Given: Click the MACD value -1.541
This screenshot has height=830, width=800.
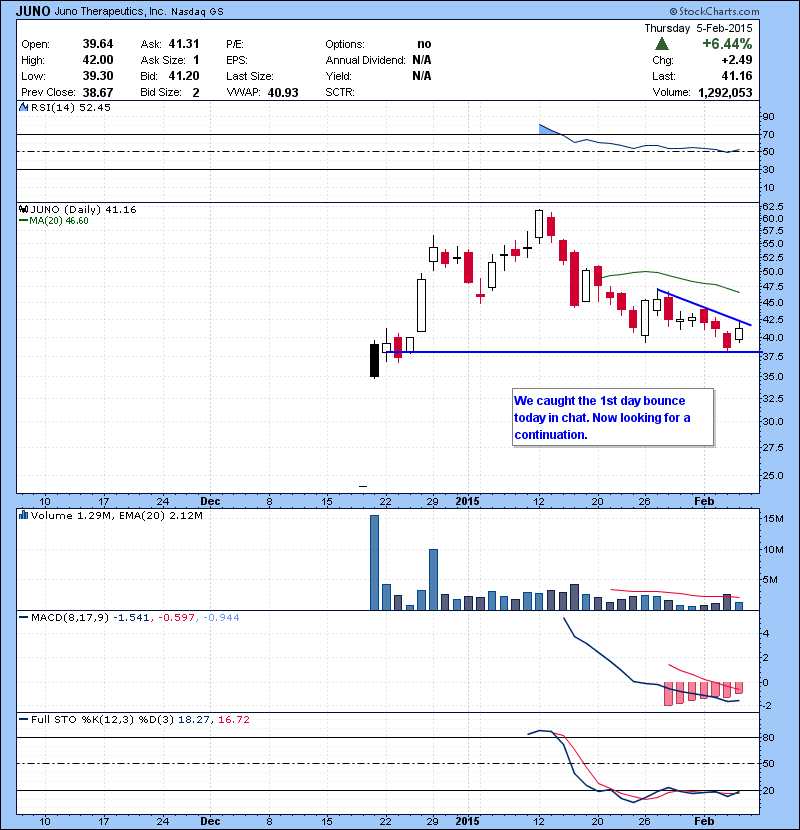Looking at the screenshot, I should pos(132,617).
